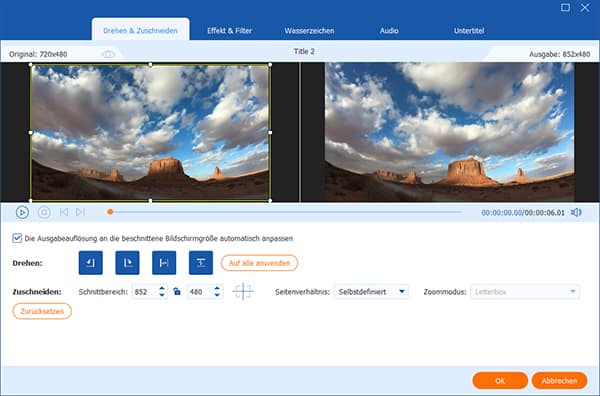Click the playback progress track
The height and width of the screenshot is (396, 600).
[287, 212]
